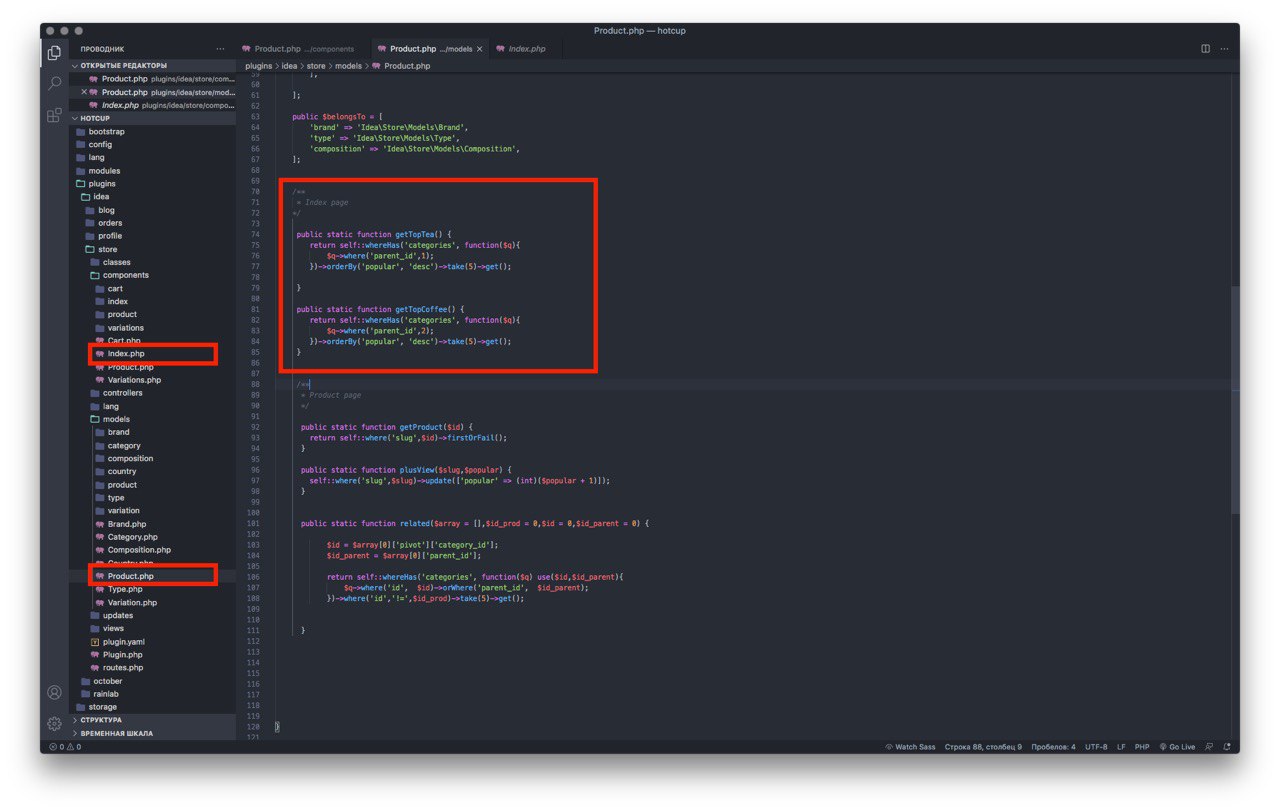Click the PHP language mode indicator

tap(1141, 746)
